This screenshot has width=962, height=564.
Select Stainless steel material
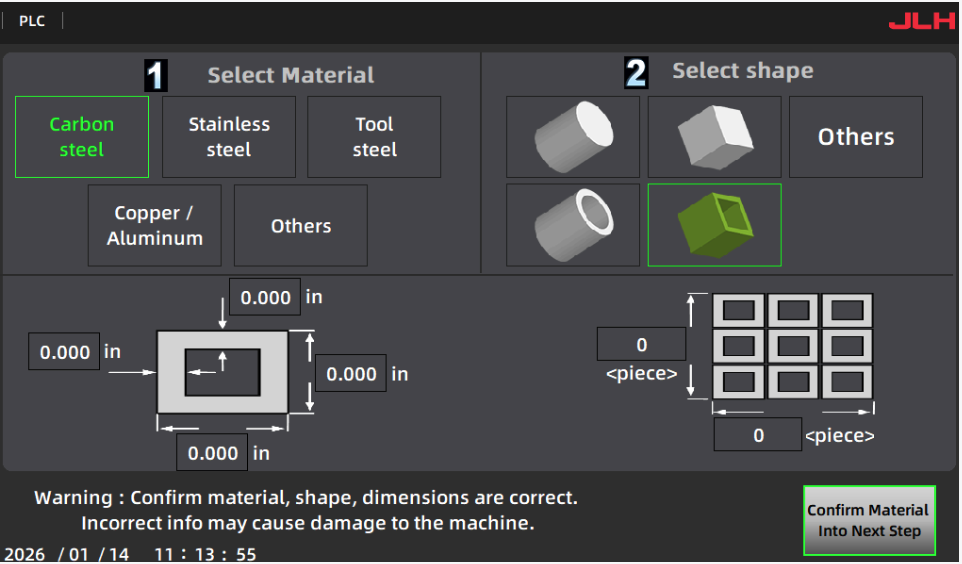pyautogui.click(x=229, y=137)
